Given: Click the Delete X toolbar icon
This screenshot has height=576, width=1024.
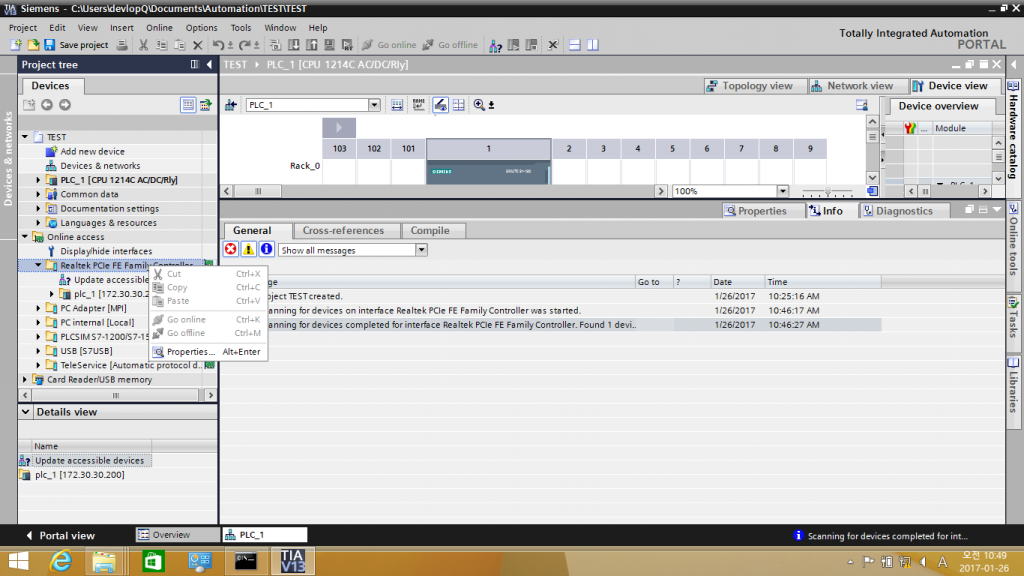Looking at the screenshot, I should click(x=197, y=45).
